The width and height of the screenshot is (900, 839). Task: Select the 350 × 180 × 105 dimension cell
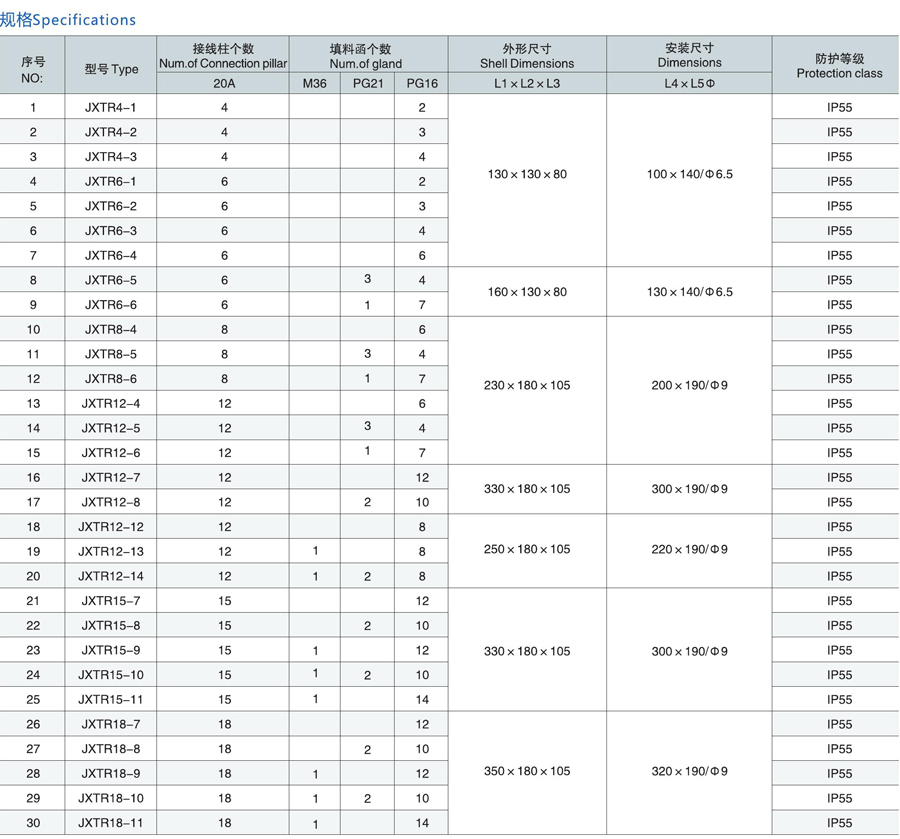tap(527, 771)
